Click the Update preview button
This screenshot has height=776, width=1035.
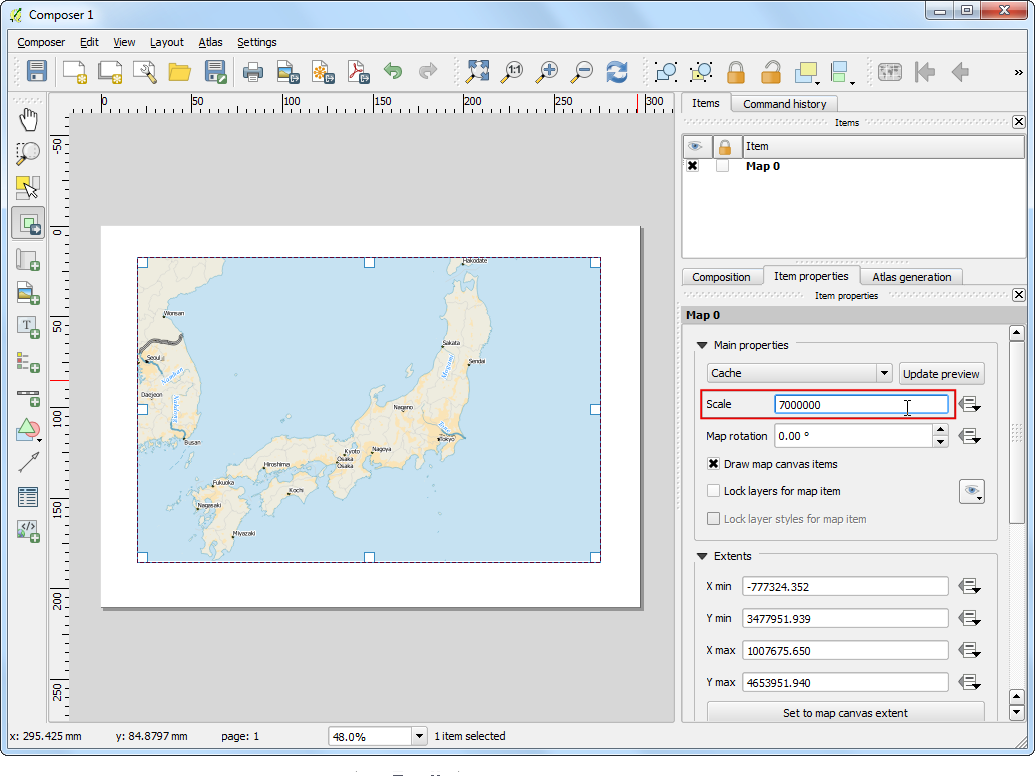(x=941, y=373)
